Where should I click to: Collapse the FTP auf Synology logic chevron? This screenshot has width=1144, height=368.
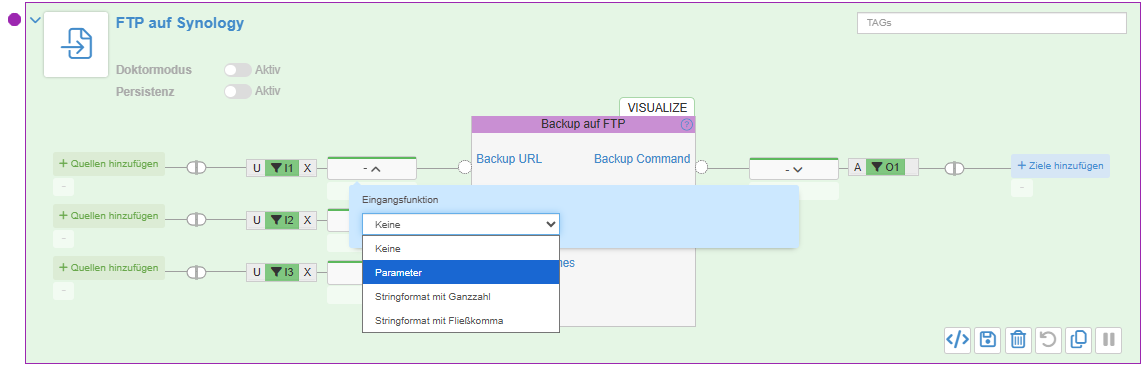35,20
